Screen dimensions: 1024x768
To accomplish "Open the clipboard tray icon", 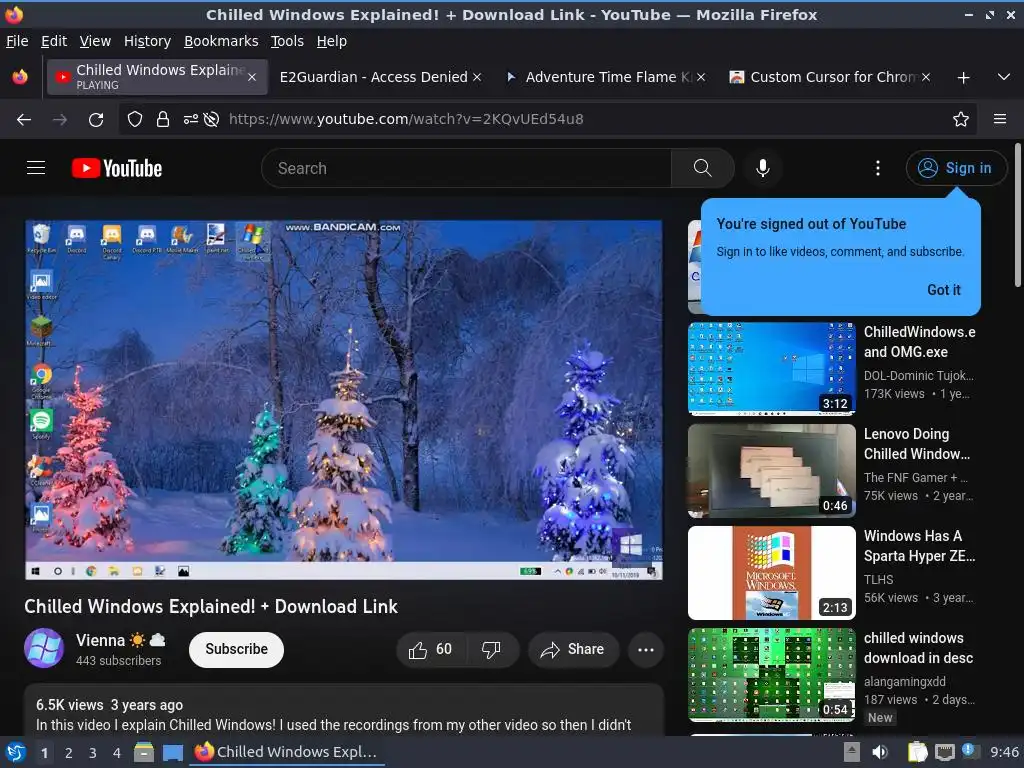I will (x=918, y=752).
